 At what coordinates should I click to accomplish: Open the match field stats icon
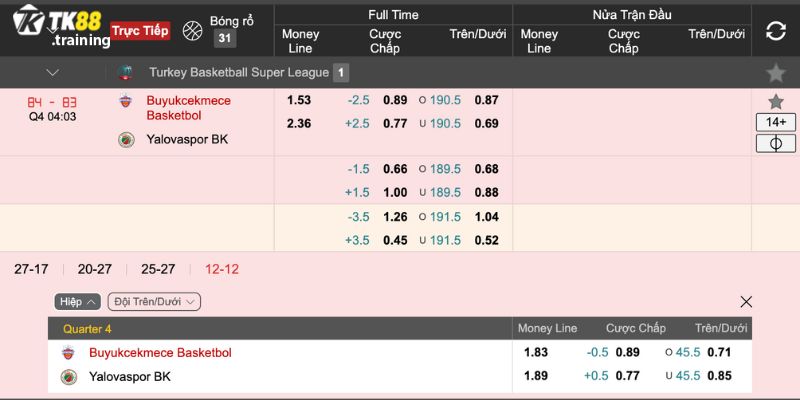(x=776, y=144)
